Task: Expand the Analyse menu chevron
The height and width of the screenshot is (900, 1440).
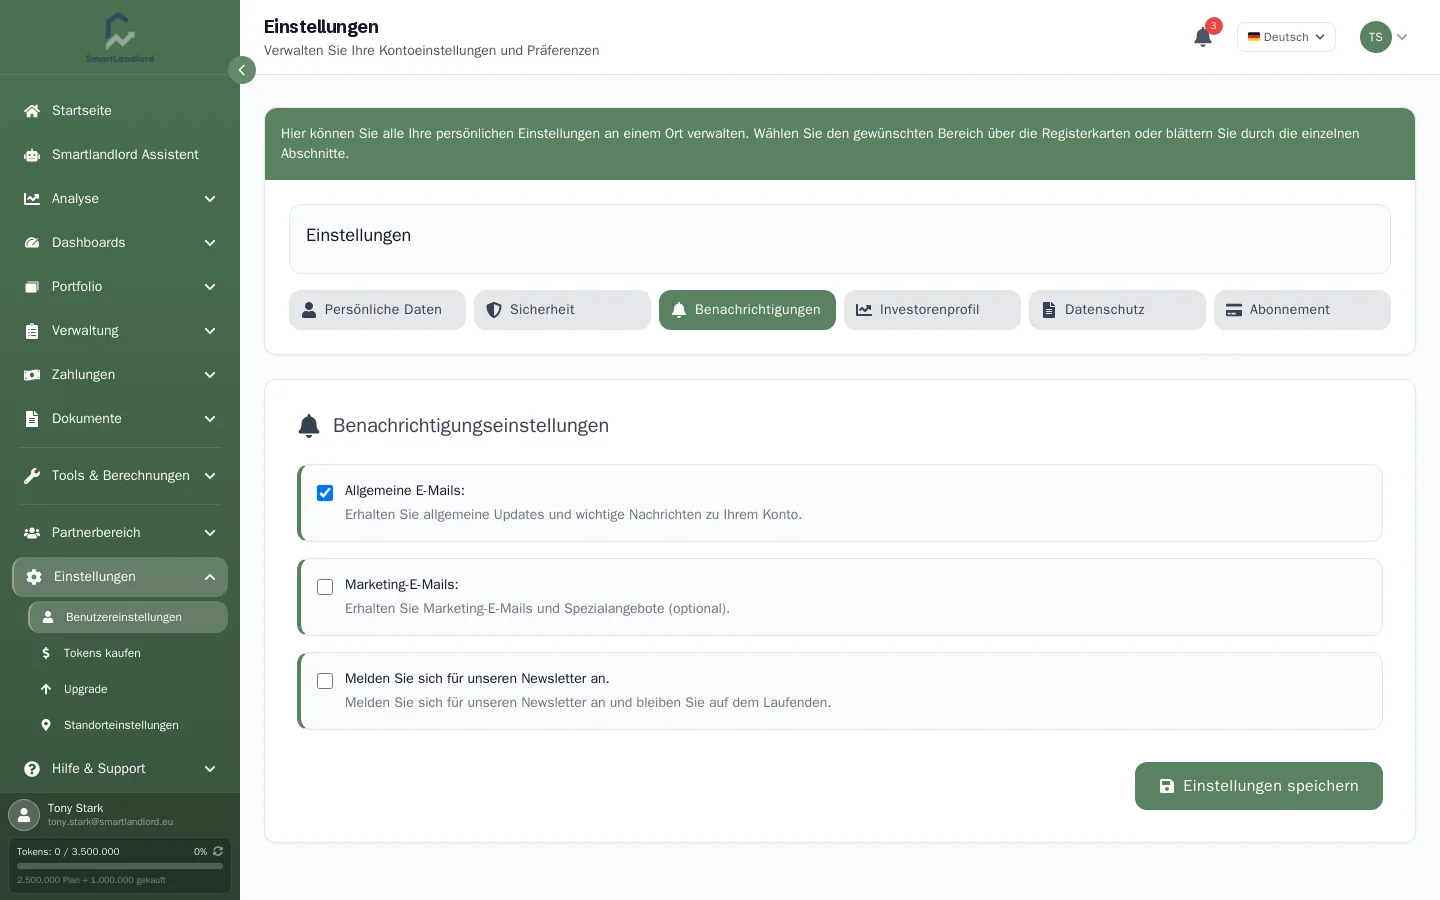Action: [210, 199]
